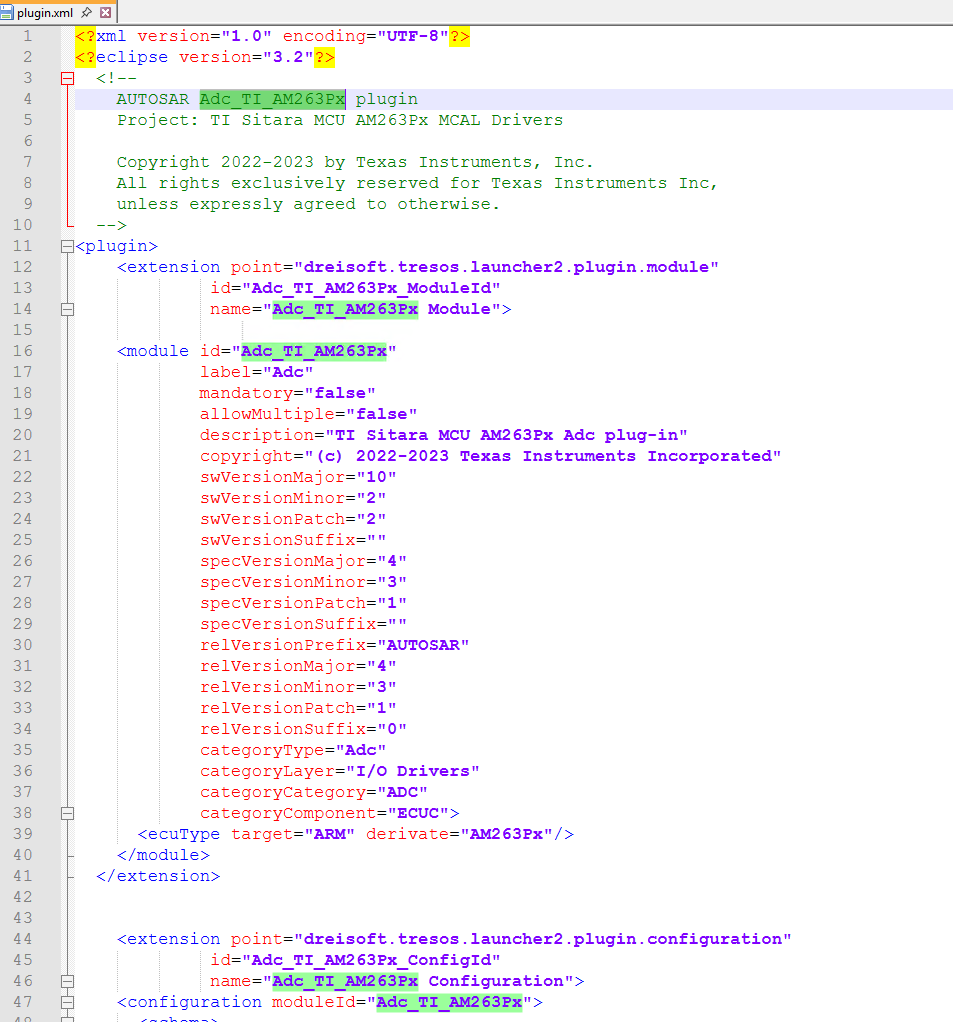
Task: Collapse the fold marker at line 38 categoryComponent
Action: (x=67, y=813)
